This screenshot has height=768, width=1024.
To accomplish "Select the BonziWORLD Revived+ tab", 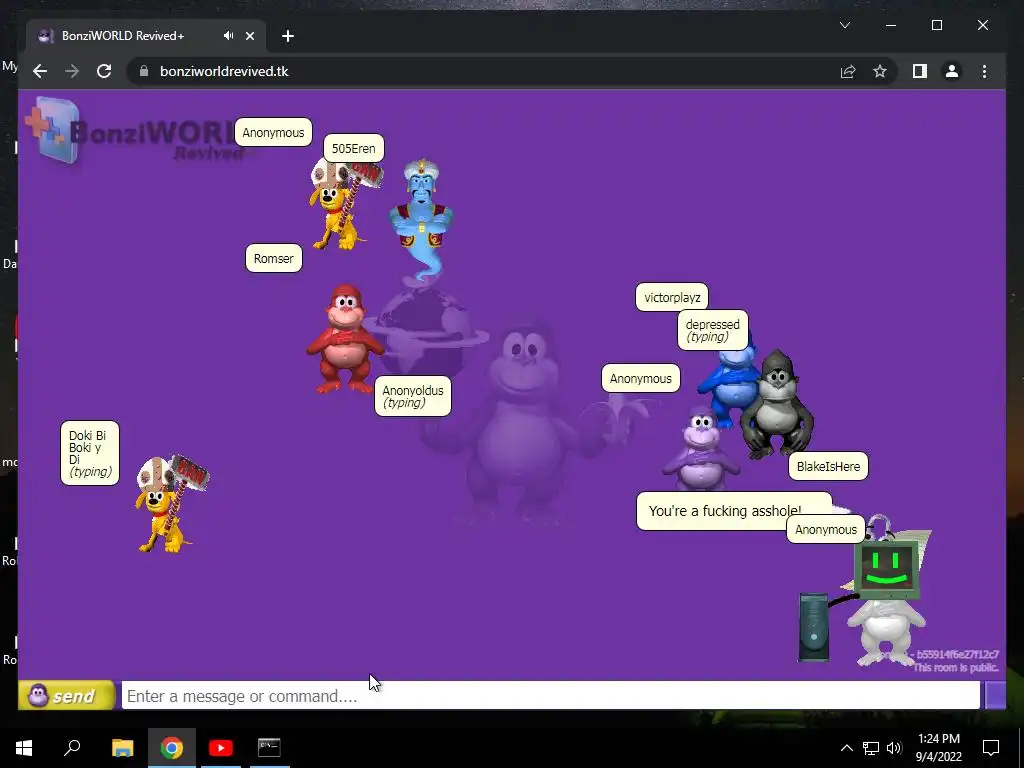I will [x=146, y=36].
